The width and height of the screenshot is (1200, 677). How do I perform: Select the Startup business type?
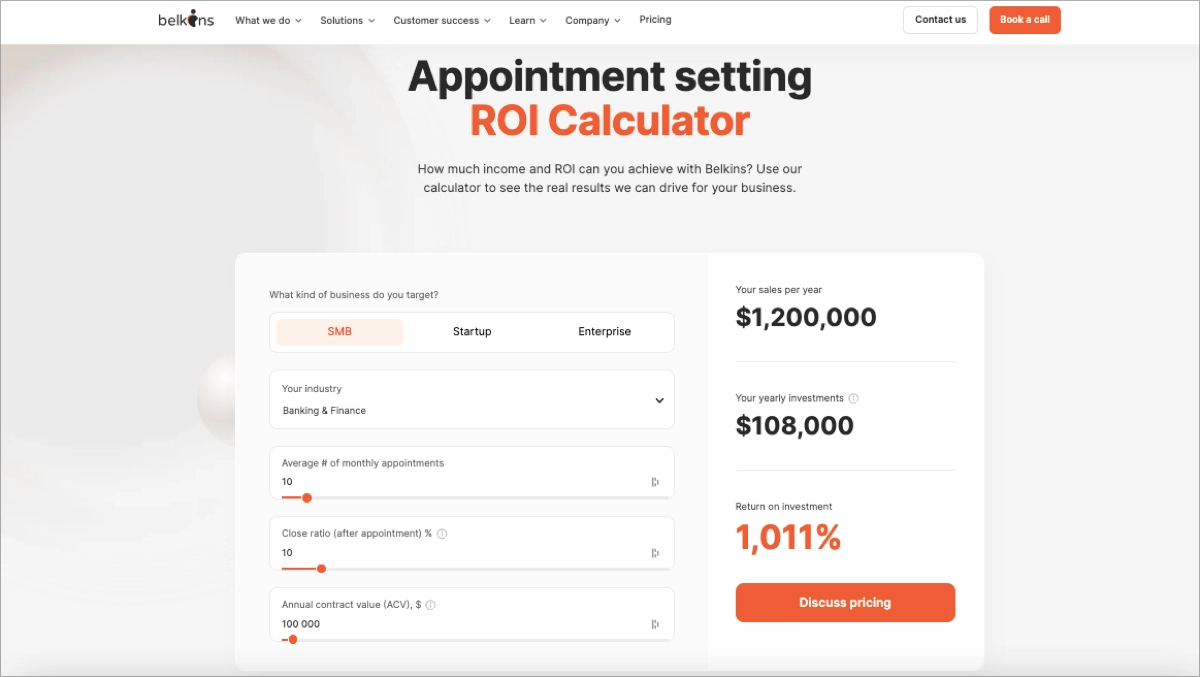(472, 331)
